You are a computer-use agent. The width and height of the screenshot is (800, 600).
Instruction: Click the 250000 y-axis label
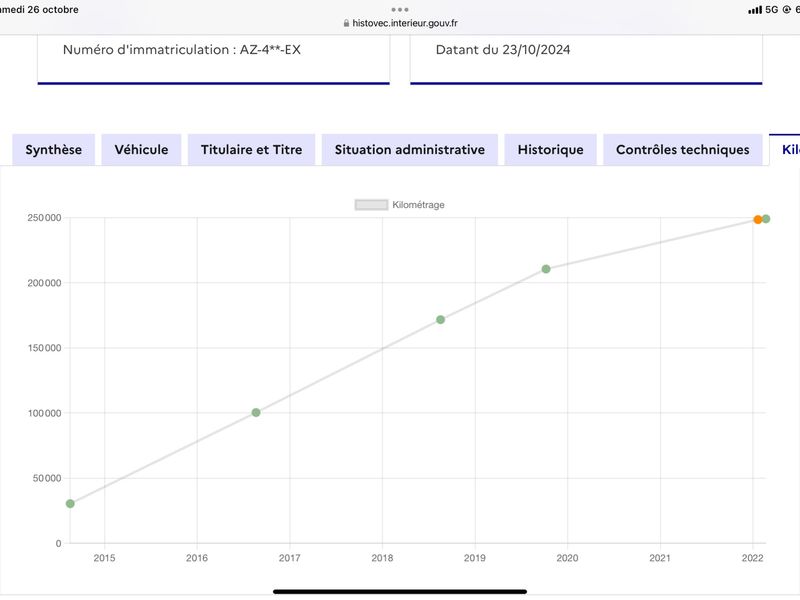[x=44, y=217]
